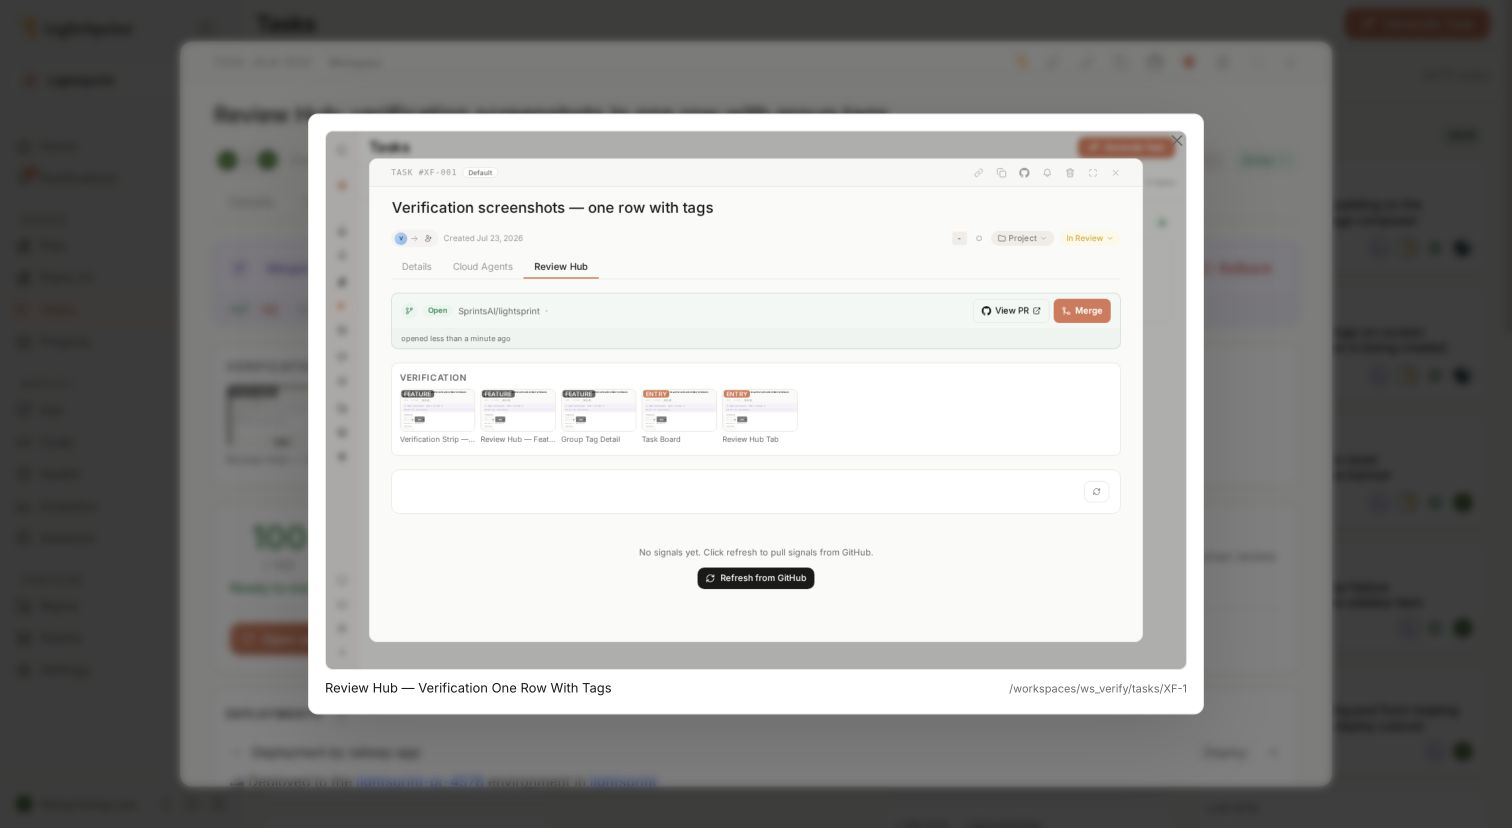The height and width of the screenshot is (828, 1512).
Task: Open GitHub icon in task XF-001 header
Action: 1024,173
